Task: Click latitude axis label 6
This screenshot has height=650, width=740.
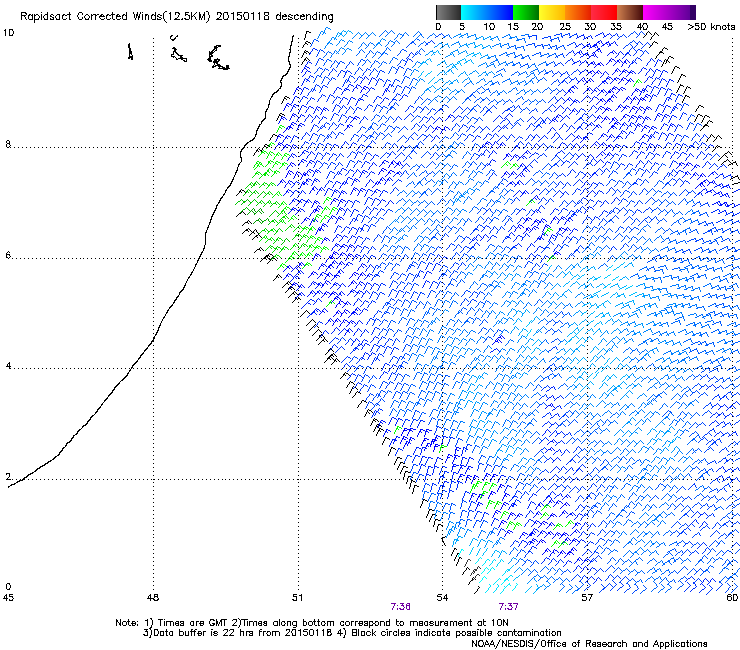Action: 8,255
